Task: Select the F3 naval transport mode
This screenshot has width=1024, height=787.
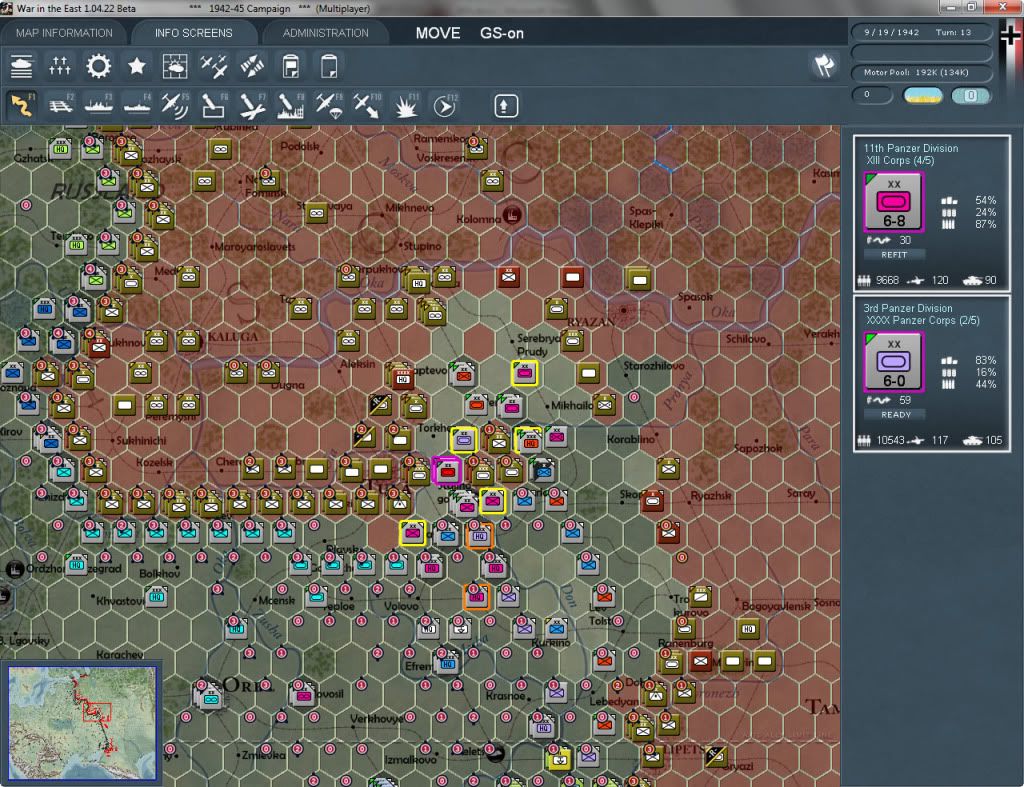Action: pos(99,106)
